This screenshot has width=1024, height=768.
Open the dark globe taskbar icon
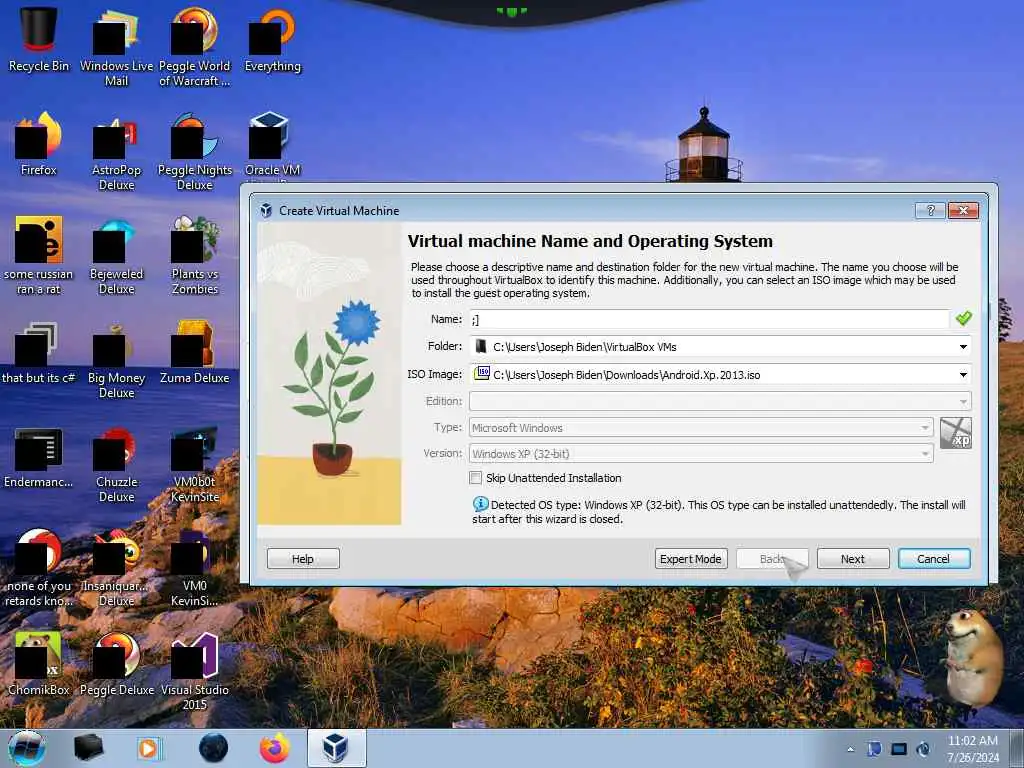[214, 748]
